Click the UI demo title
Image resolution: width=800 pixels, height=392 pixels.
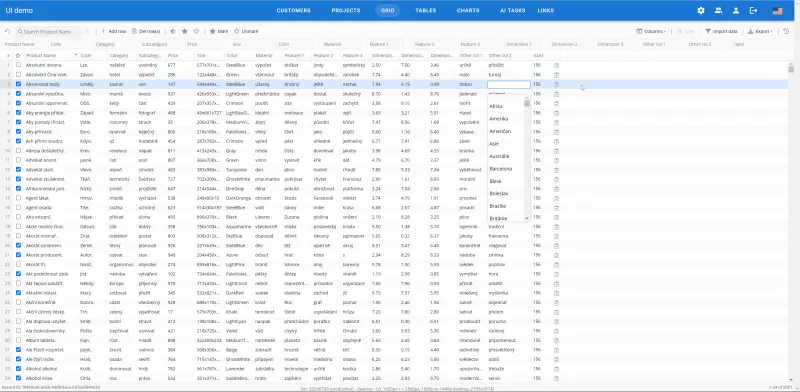[19, 10]
